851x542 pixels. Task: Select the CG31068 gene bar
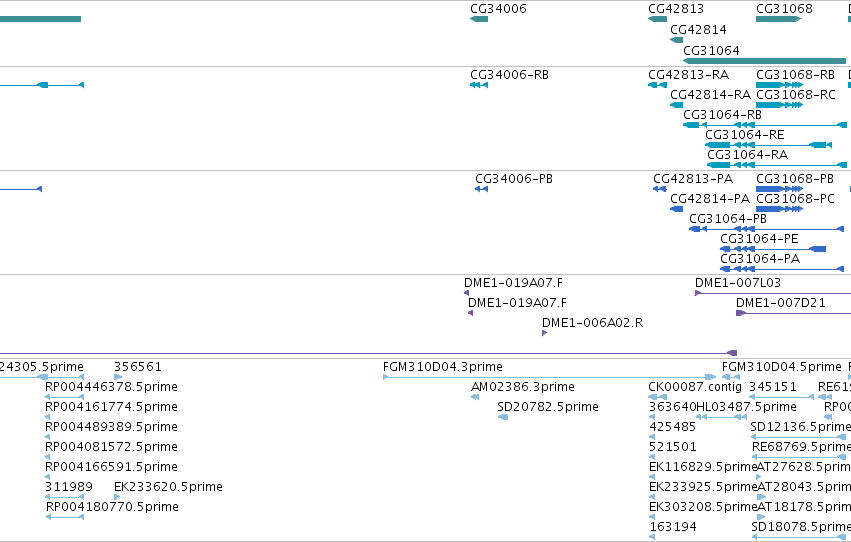pyautogui.click(x=778, y=19)
